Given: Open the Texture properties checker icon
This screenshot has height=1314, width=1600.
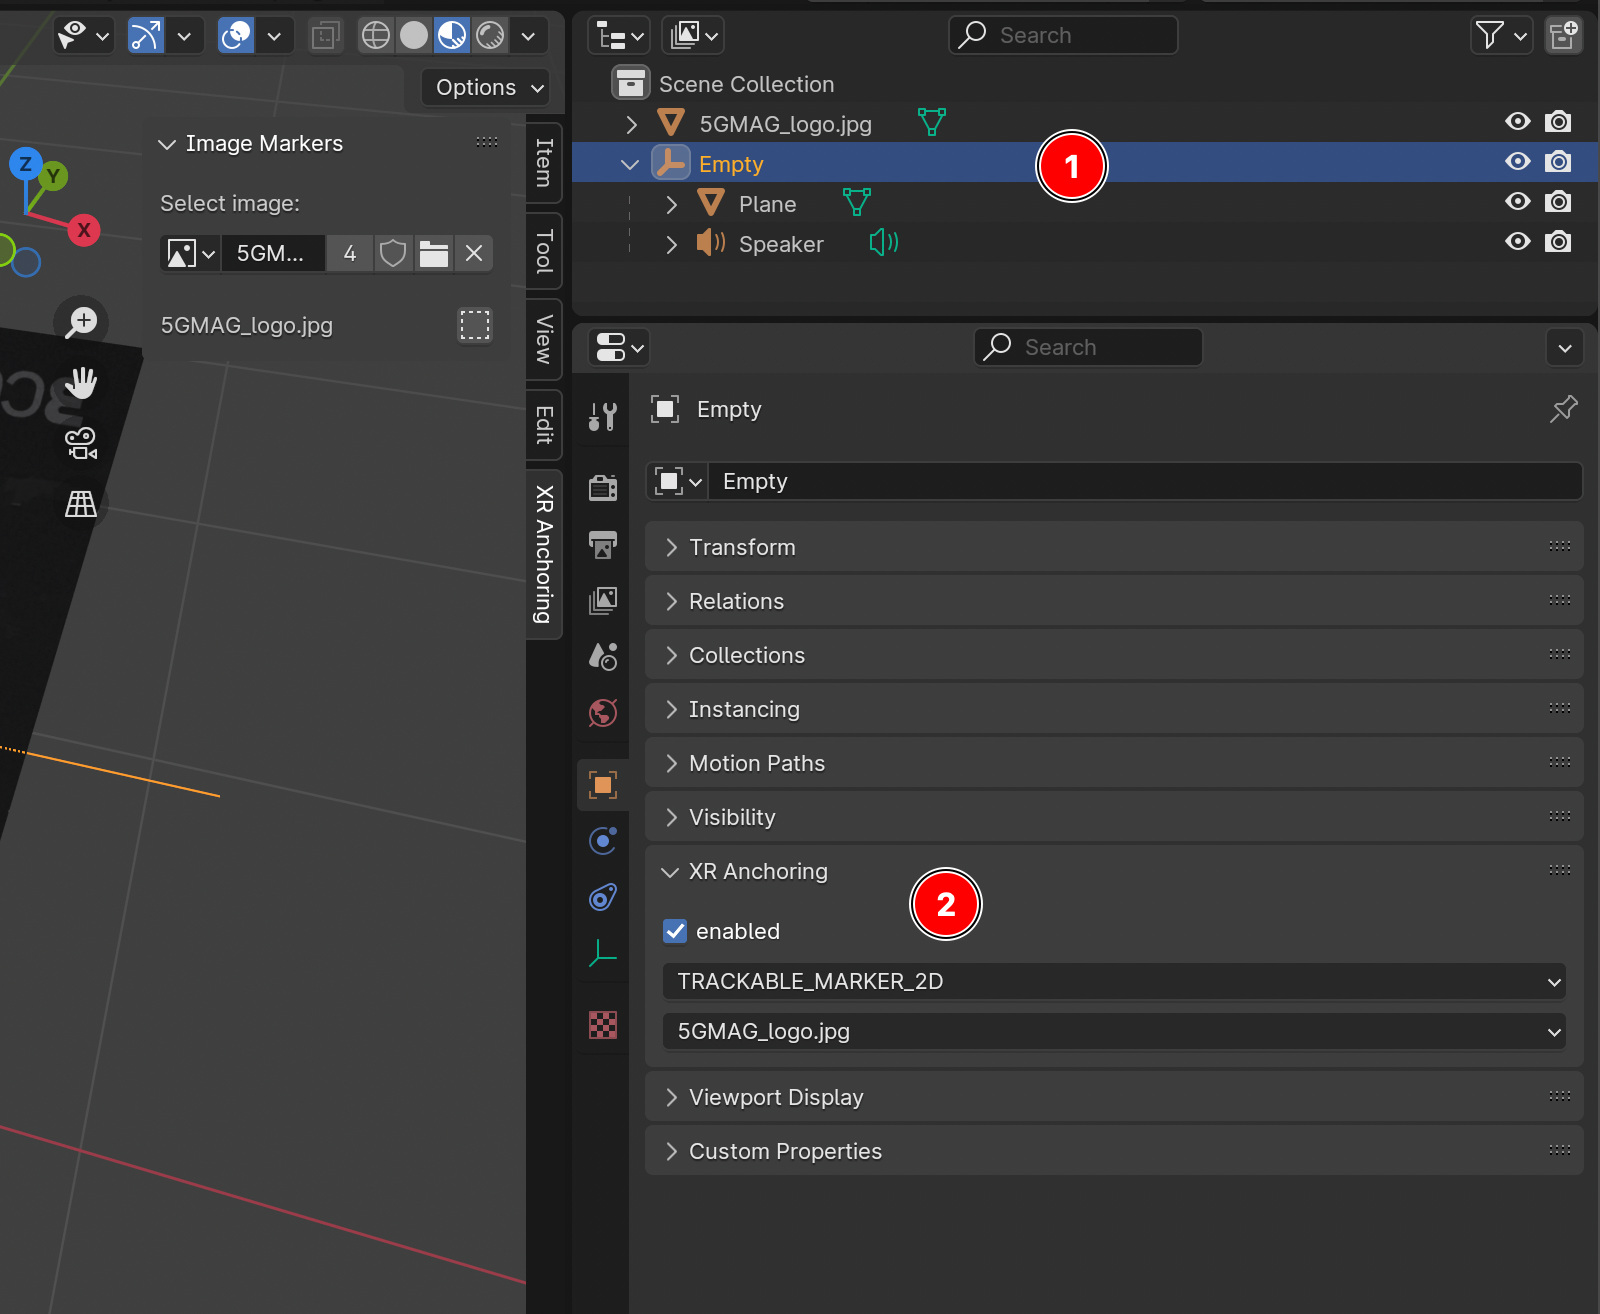Looking at the screenshot, I should coord(603,1025).
